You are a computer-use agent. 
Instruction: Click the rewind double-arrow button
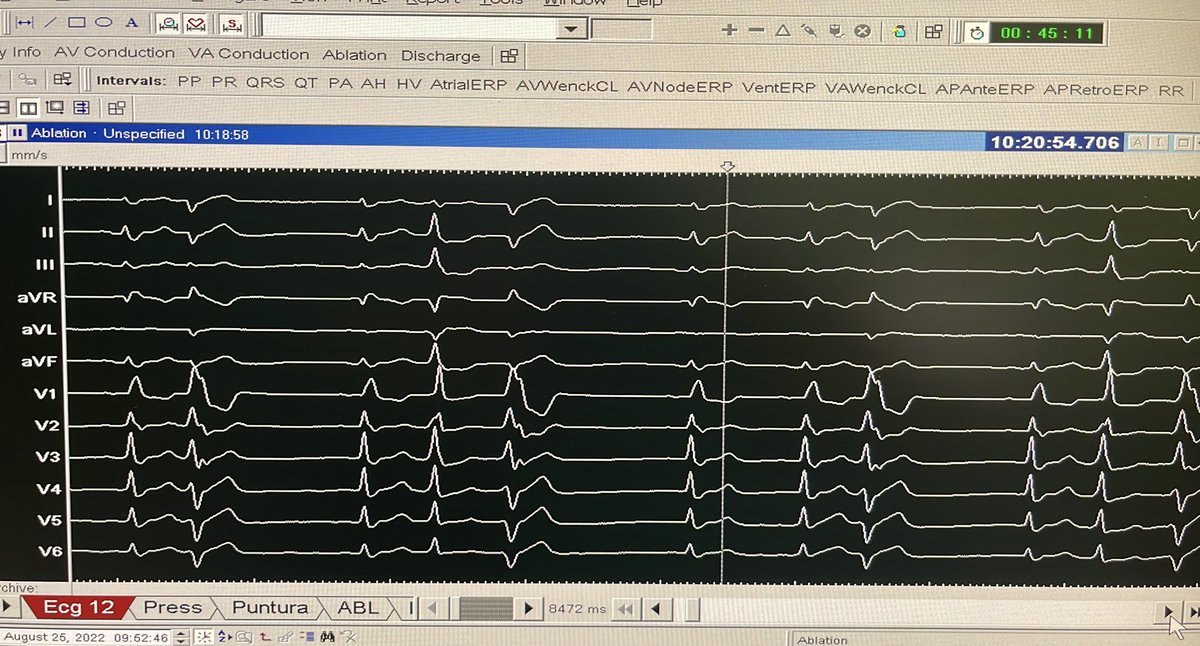[x=626, y=608]
